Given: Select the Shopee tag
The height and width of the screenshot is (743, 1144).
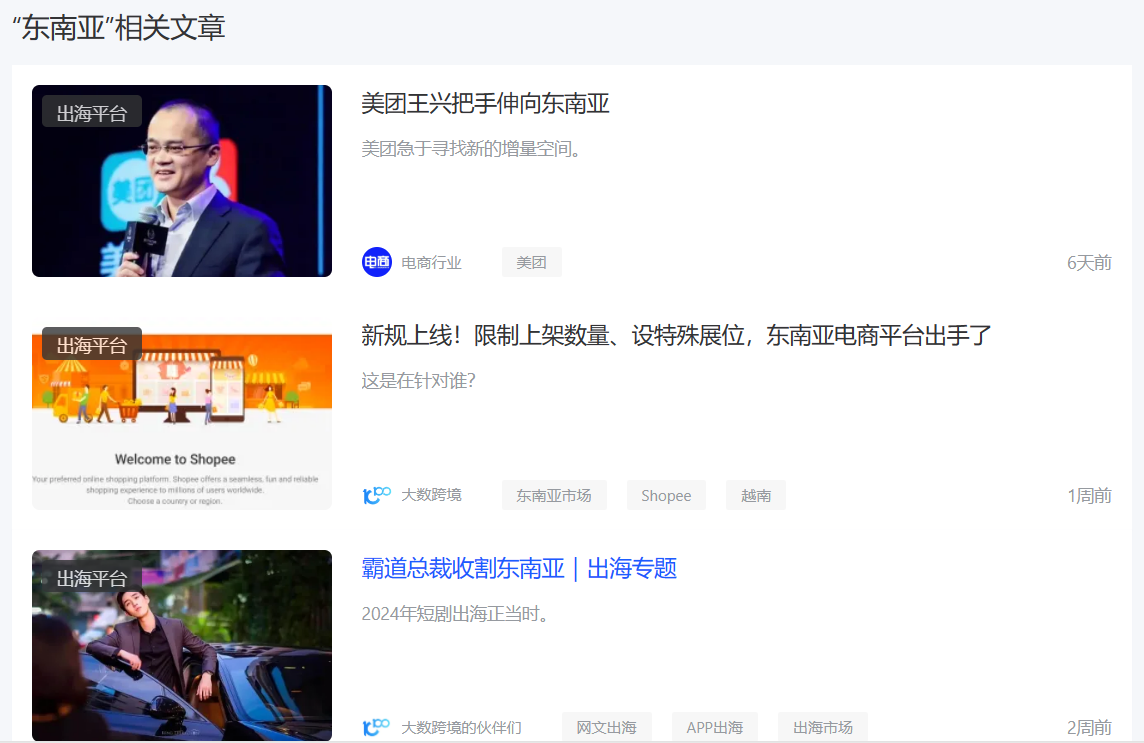Looking at the screenshot, I should pyautogui.click(x=666, y=495).
